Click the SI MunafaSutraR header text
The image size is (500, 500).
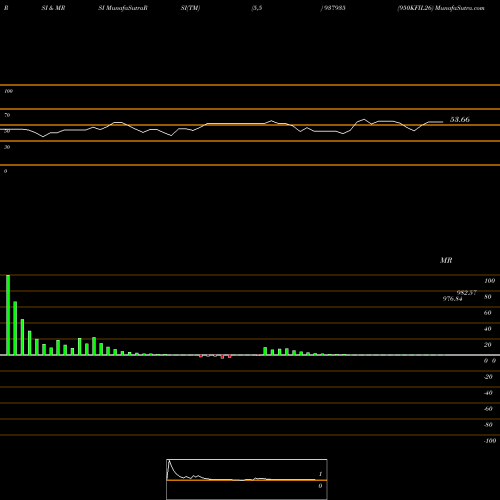[123, 8]
